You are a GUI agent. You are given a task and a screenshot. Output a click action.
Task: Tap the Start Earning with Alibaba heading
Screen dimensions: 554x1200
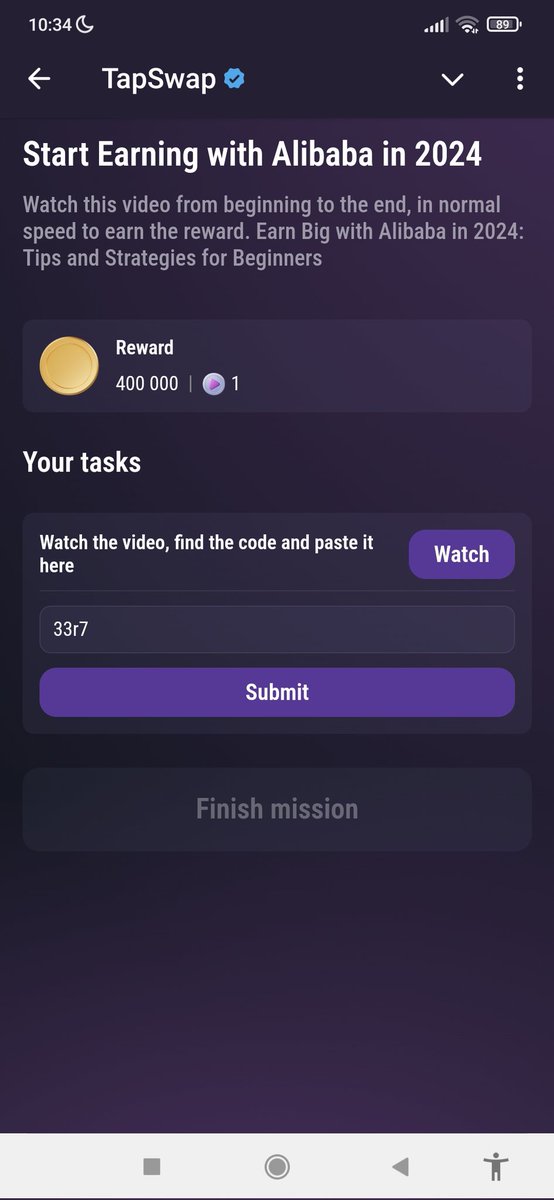(252, 155)
